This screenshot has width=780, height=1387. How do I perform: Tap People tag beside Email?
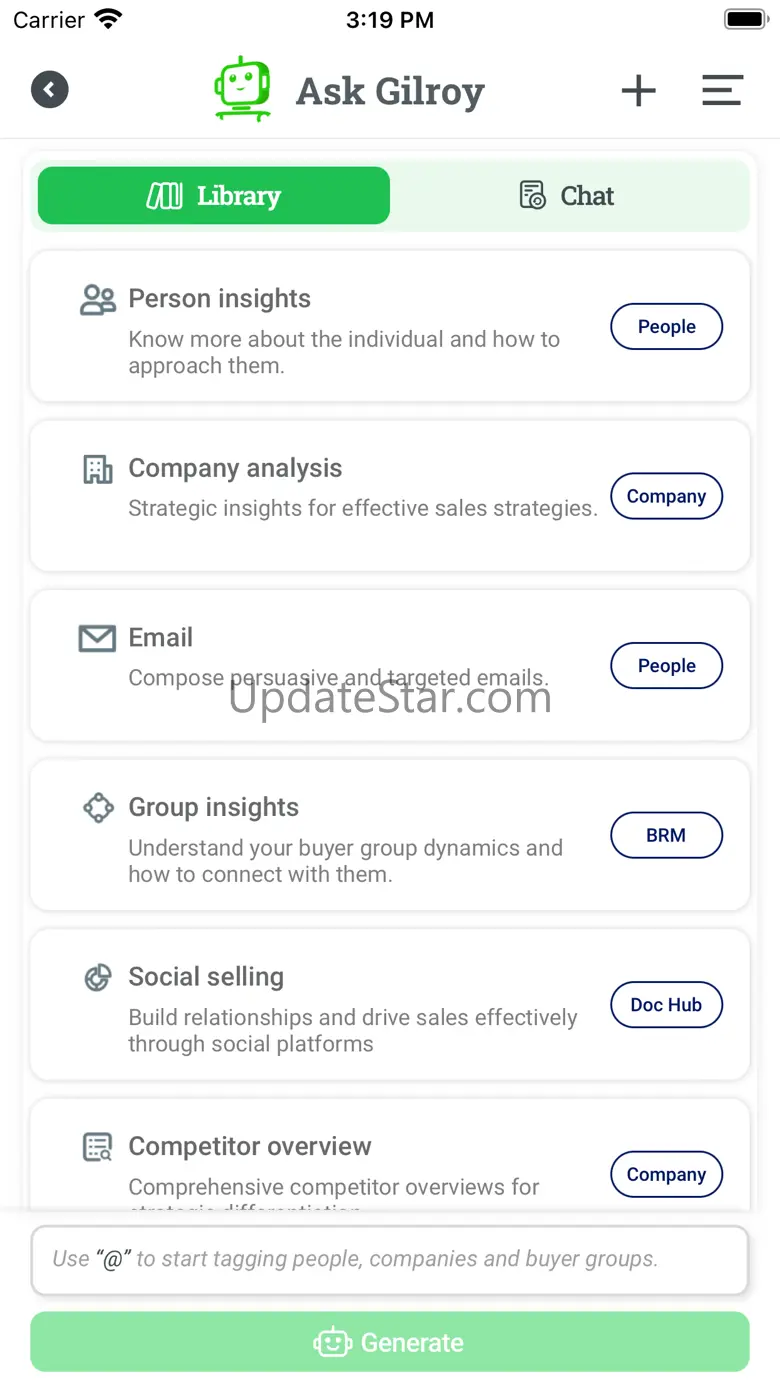(x=666, y=666)
